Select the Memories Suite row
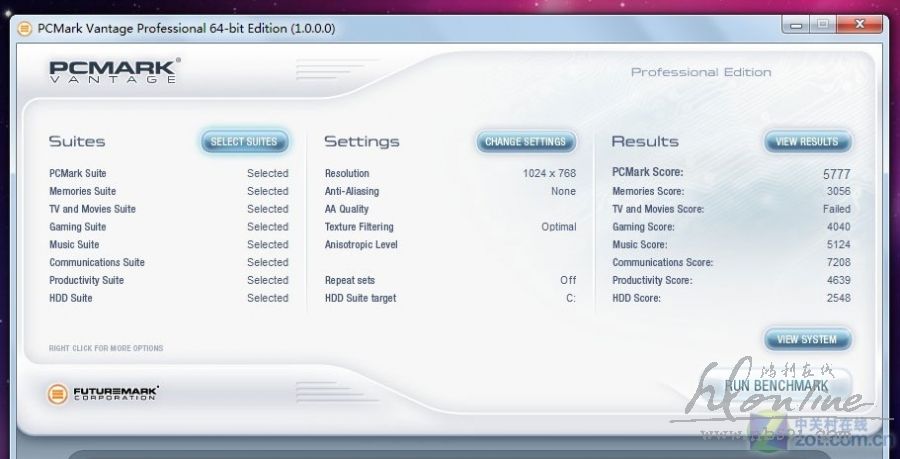The height and width of the screenshot is (459, 900). (169, 191)
